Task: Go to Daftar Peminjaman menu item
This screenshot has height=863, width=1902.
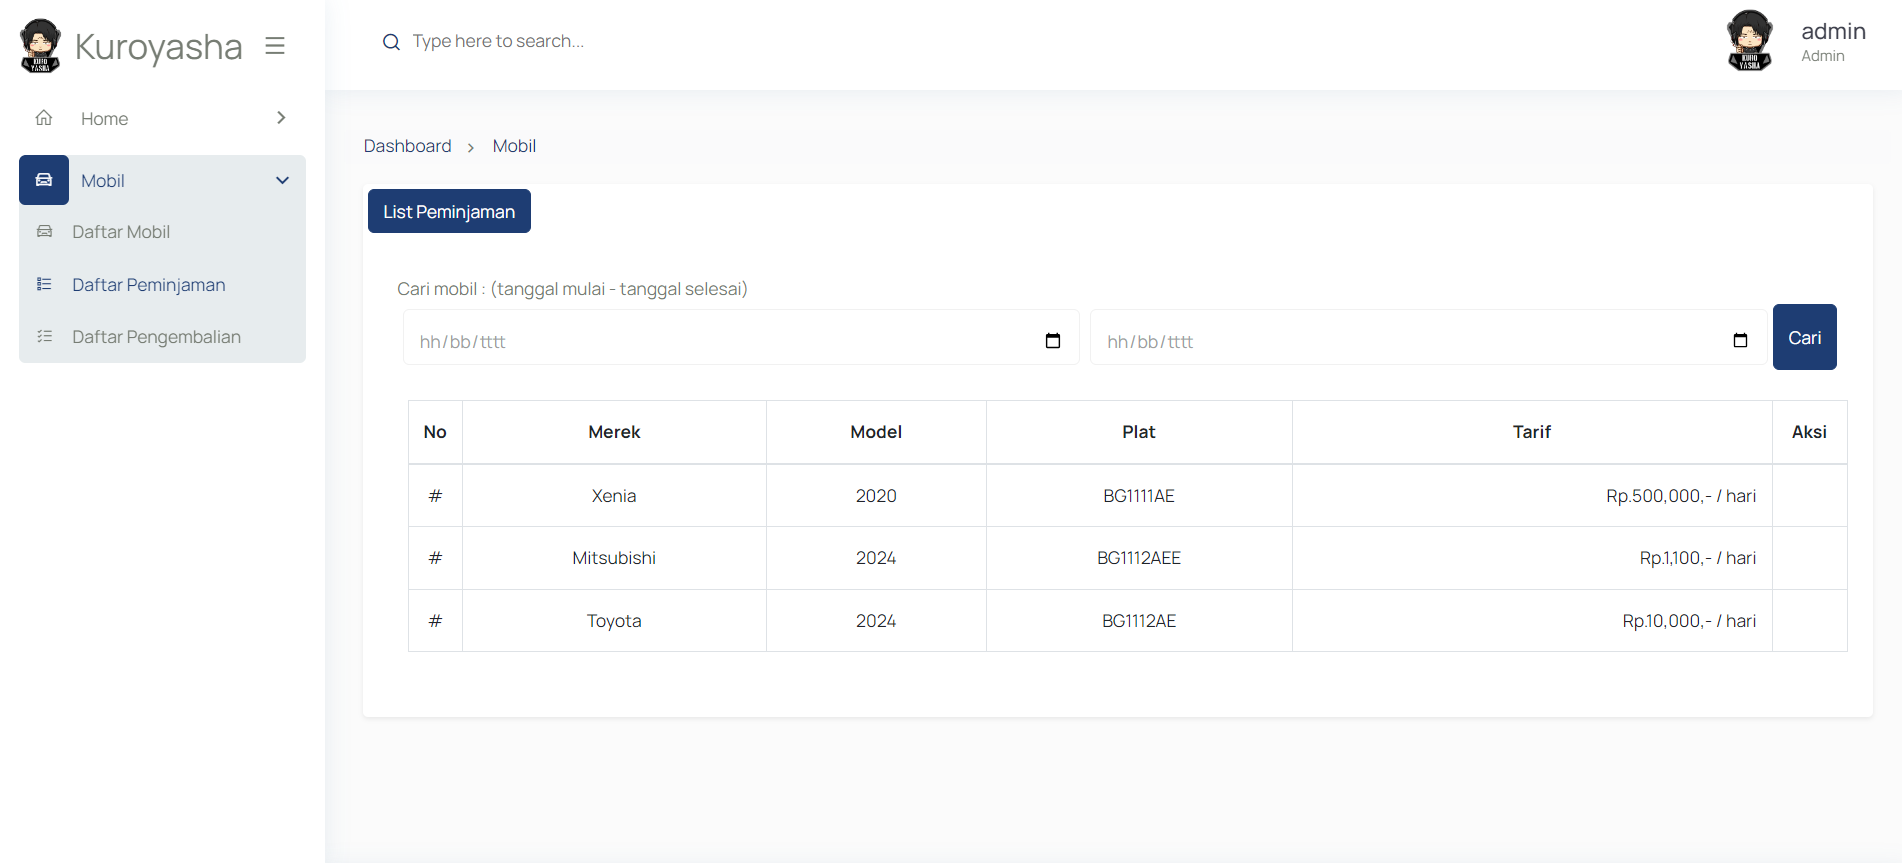Action: coord(149,285)
